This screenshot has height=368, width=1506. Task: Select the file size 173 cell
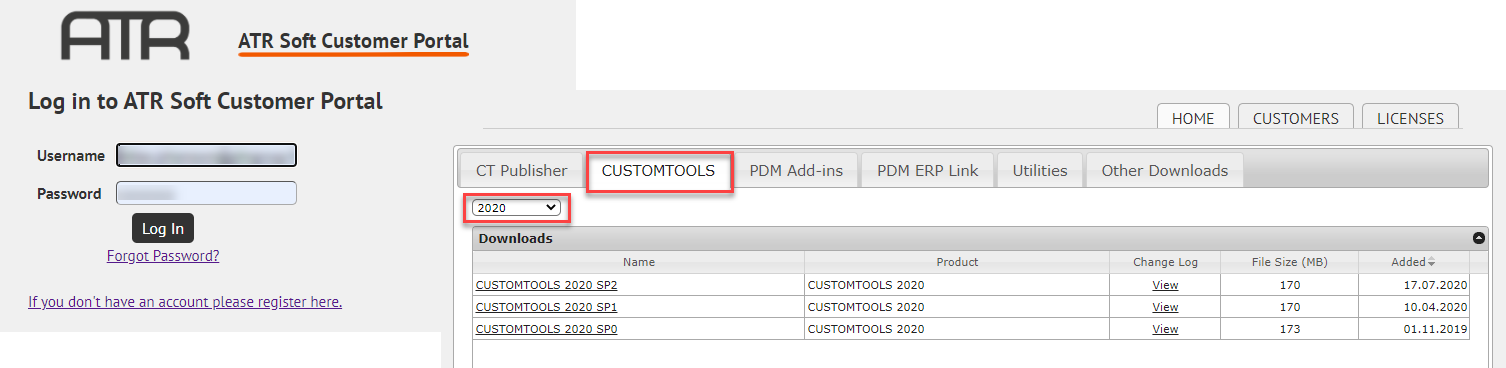coord(1290,329)
